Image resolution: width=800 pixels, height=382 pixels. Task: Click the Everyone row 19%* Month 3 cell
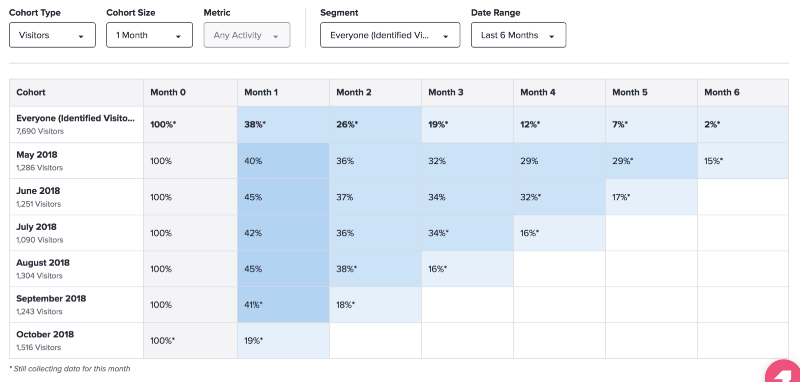[467, 124]
